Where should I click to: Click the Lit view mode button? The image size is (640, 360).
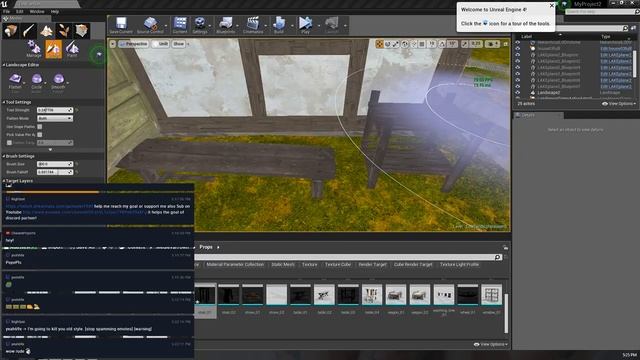click(x=161, y=44)
